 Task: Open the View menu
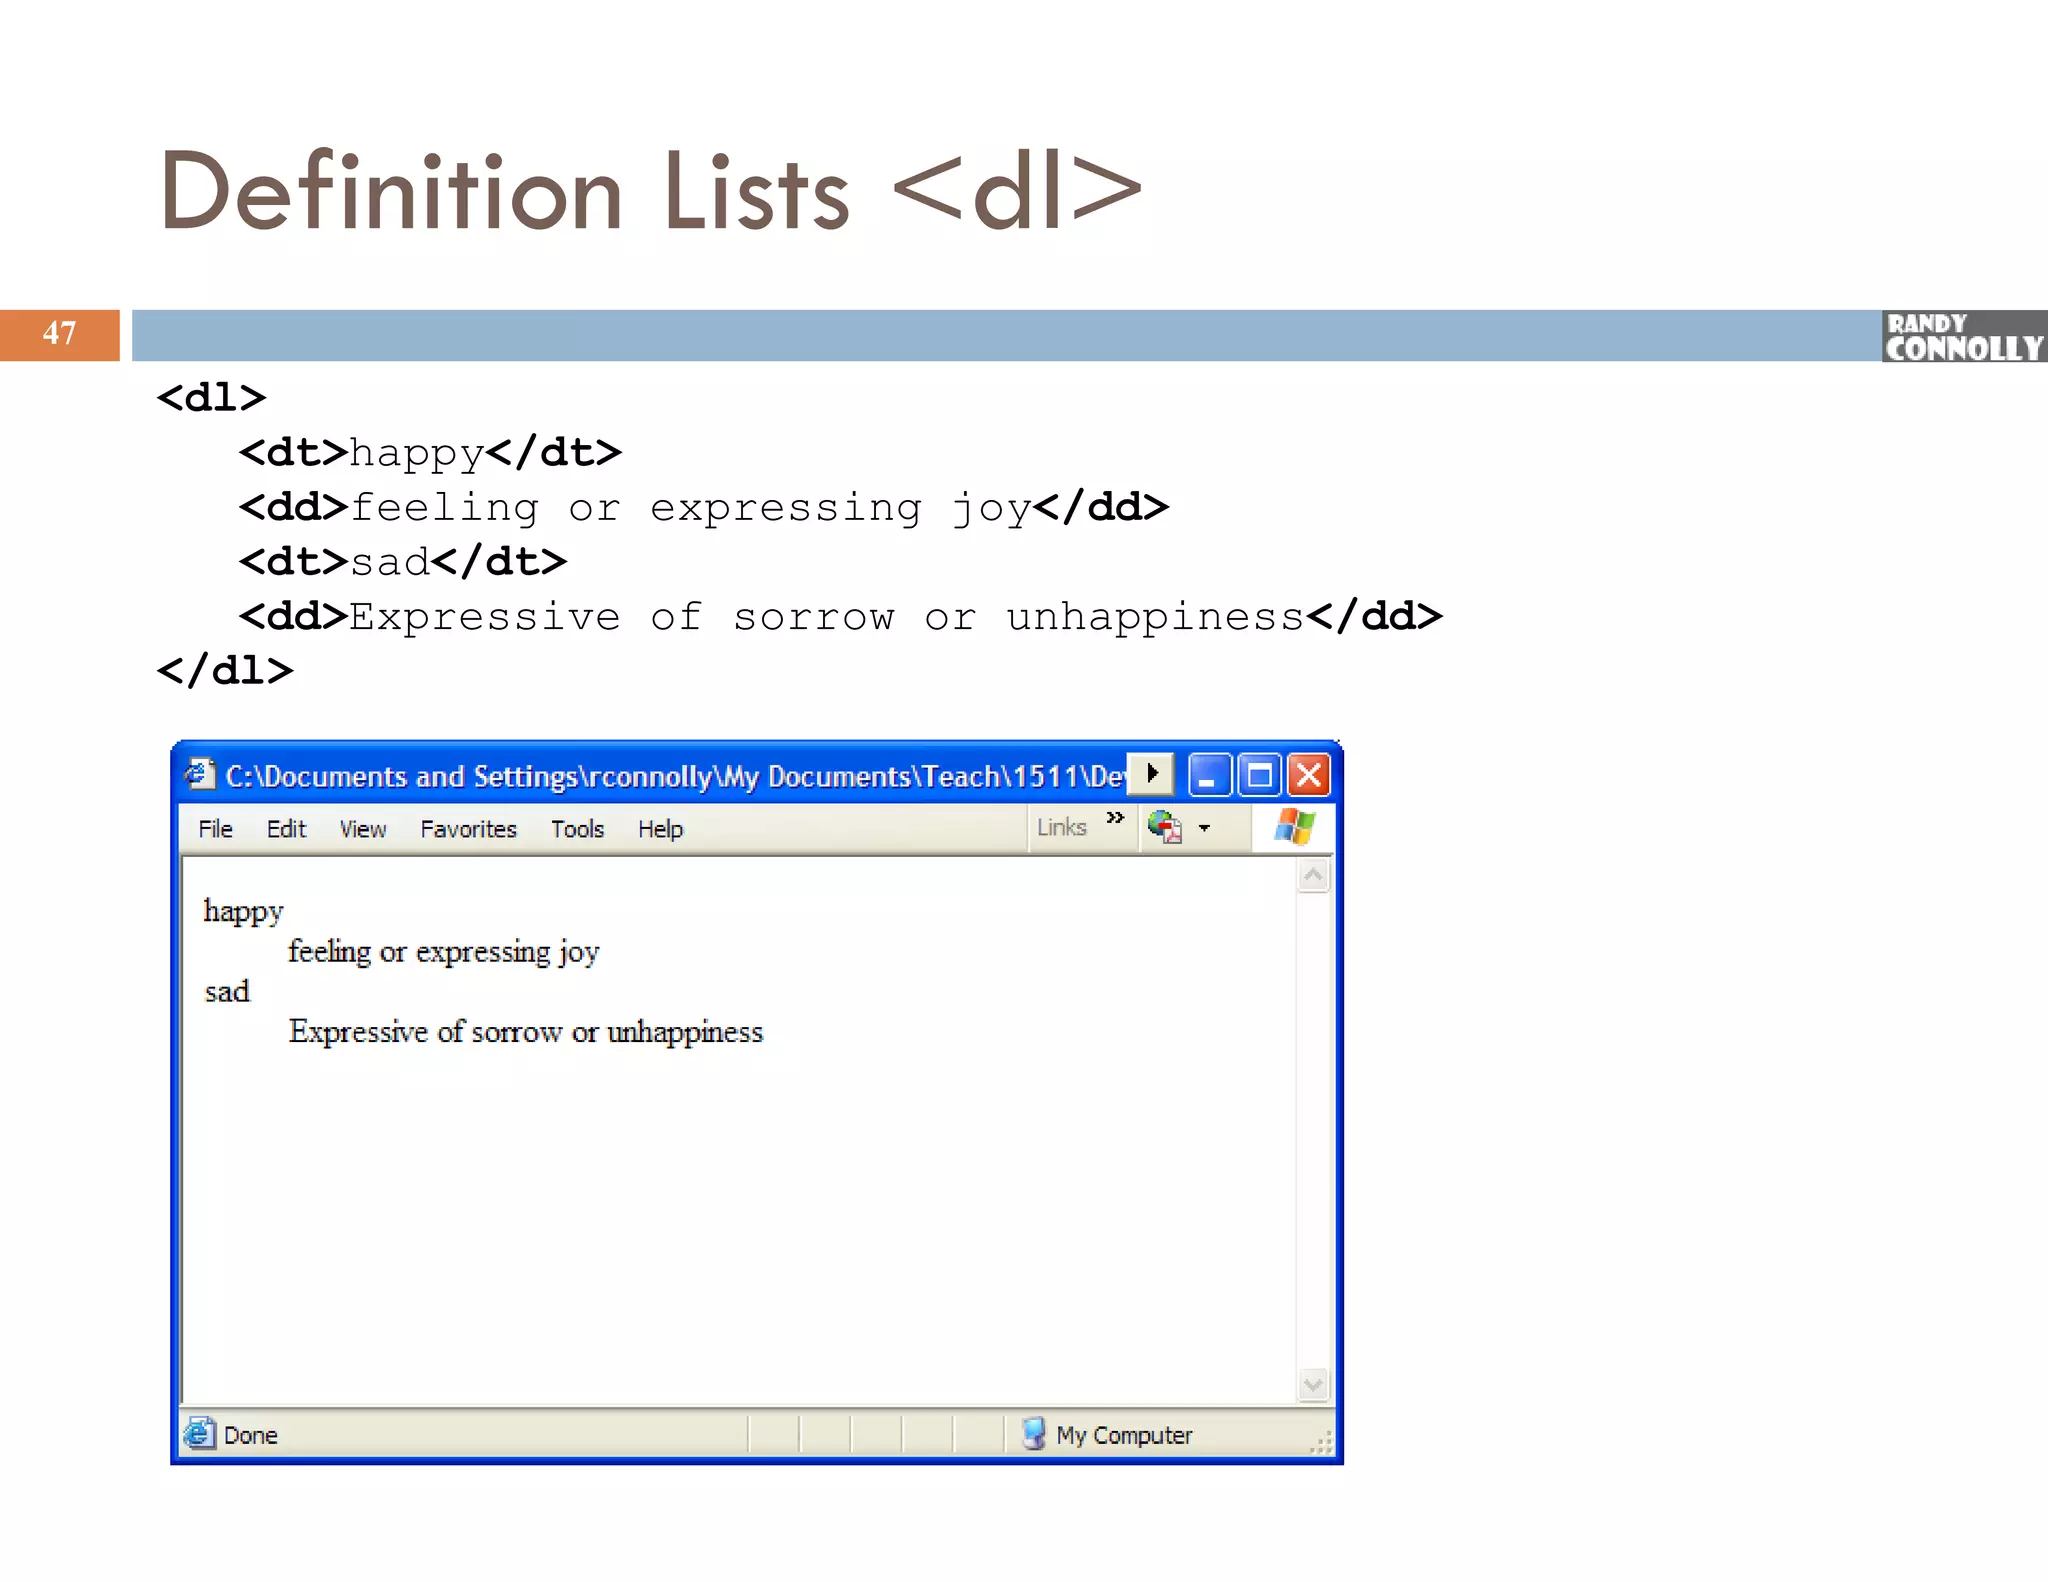(x=362, y=829)
